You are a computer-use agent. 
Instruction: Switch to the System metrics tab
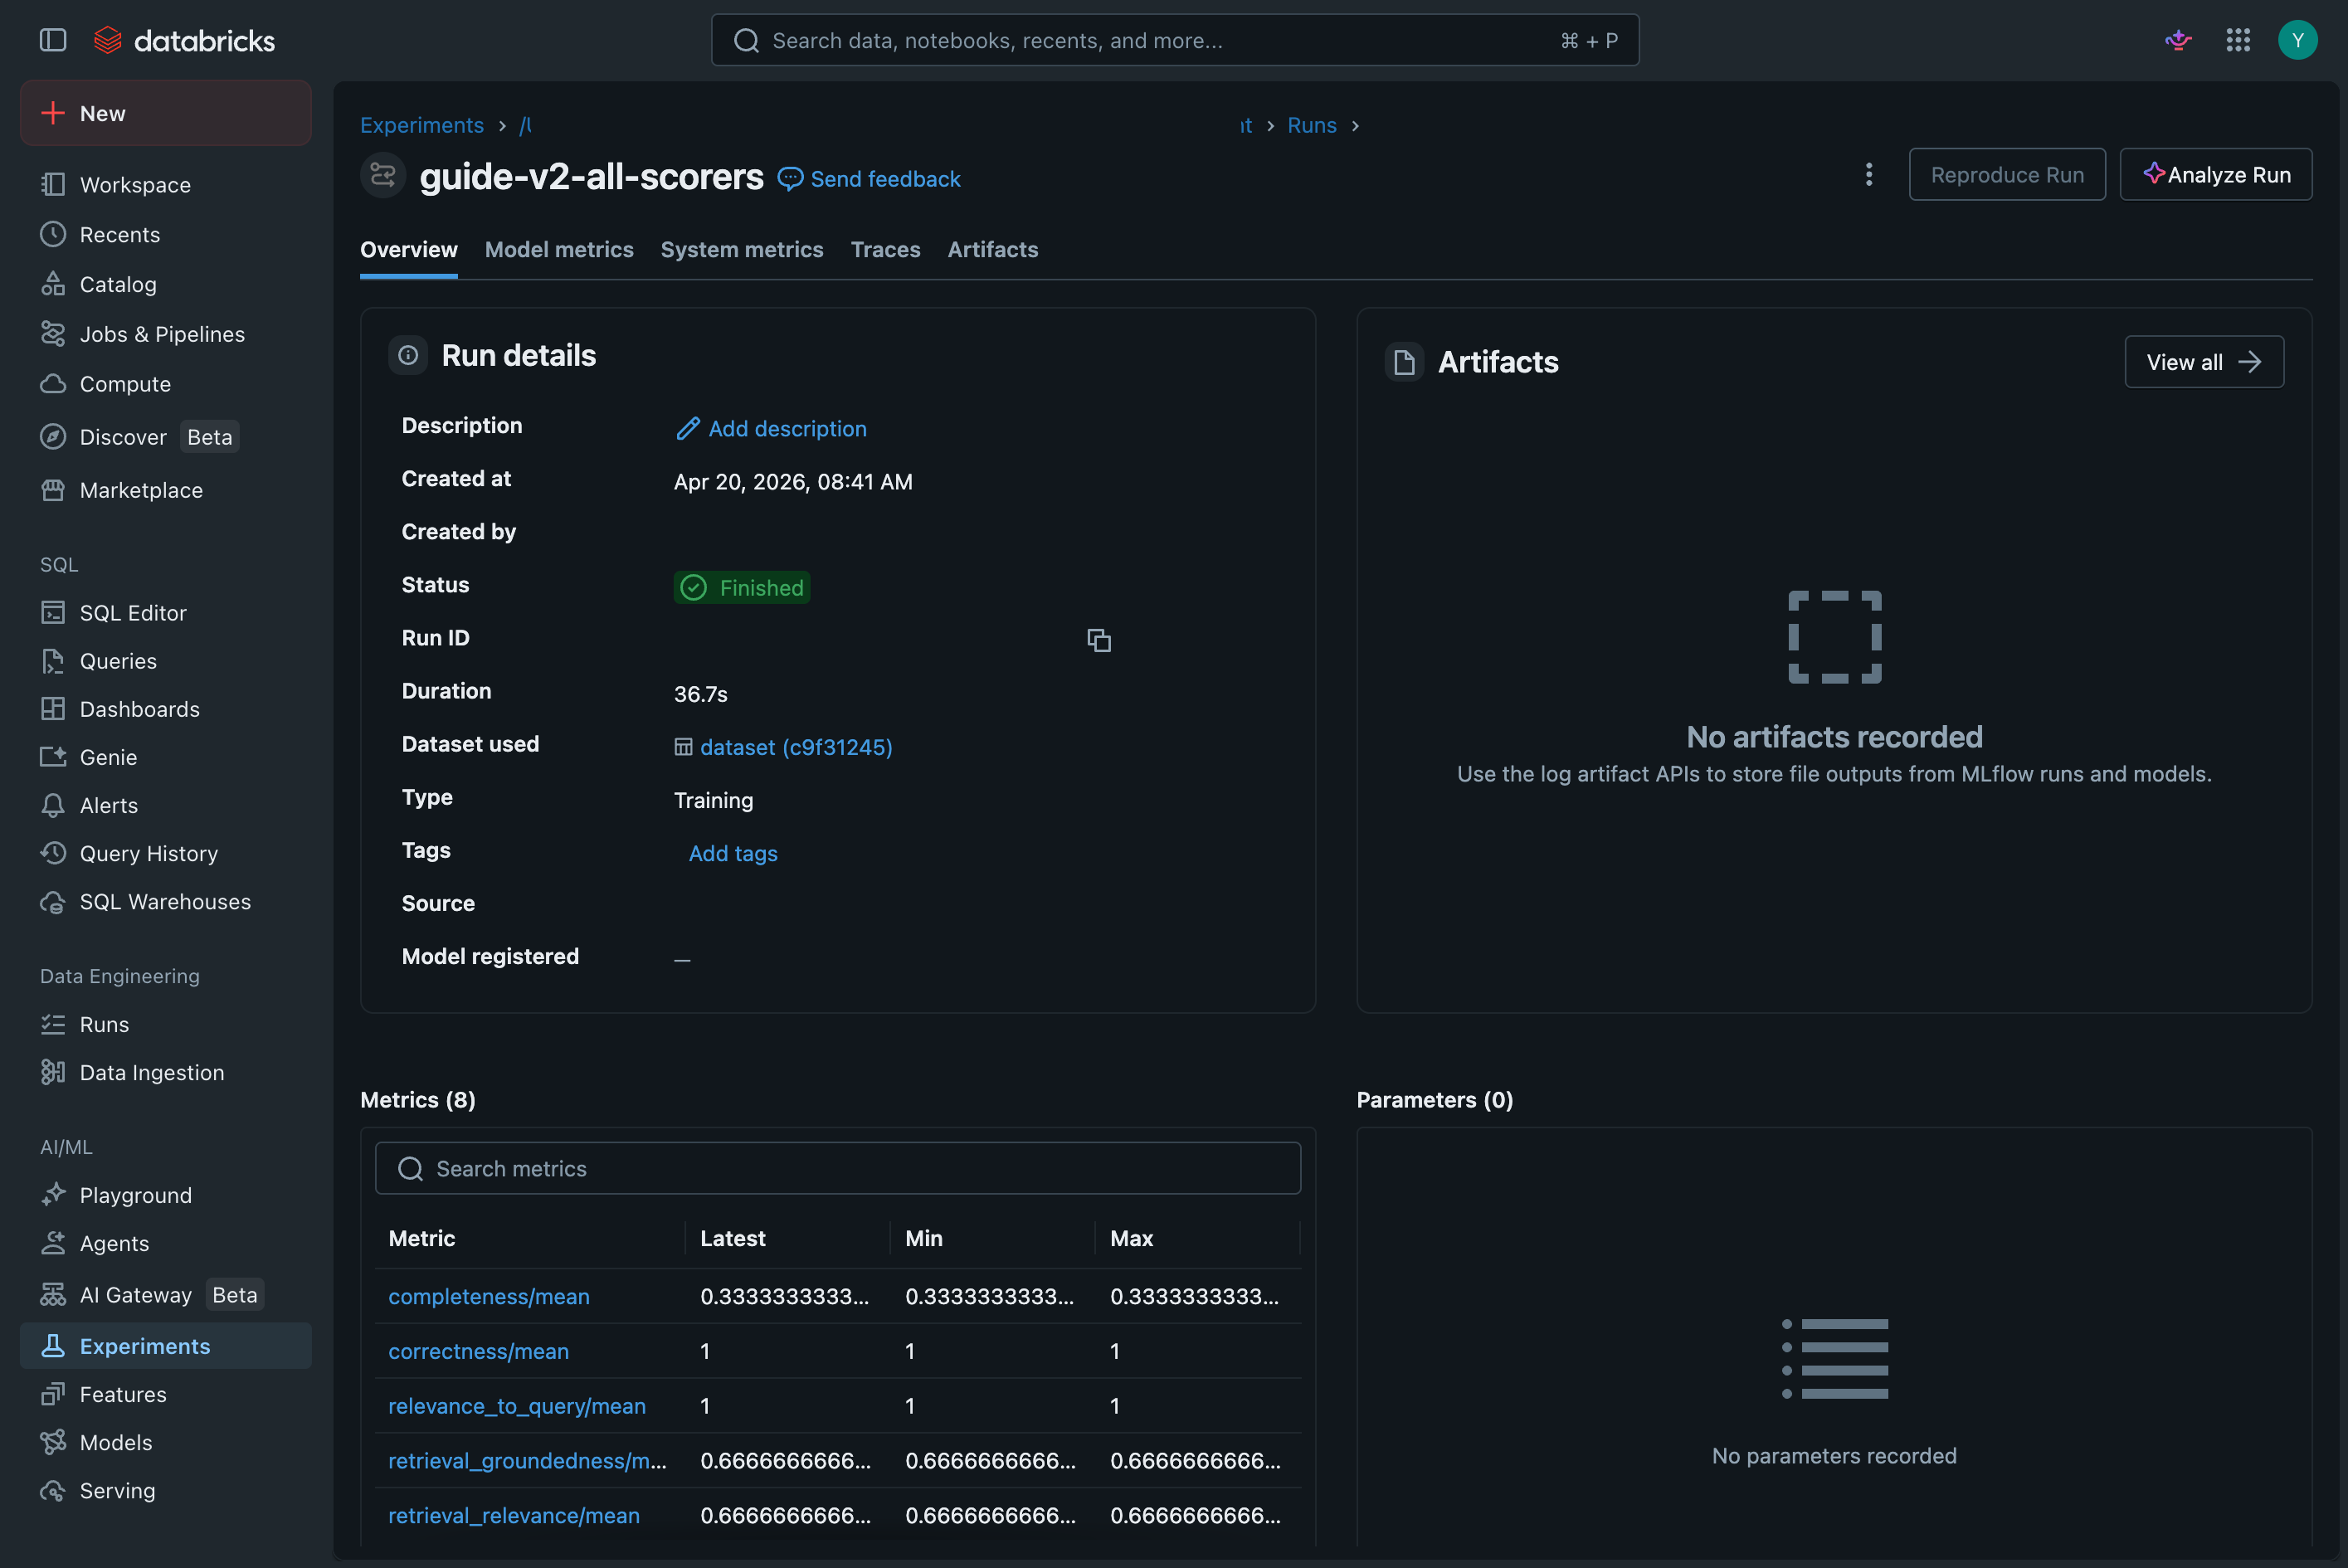[x=742, y=249]
